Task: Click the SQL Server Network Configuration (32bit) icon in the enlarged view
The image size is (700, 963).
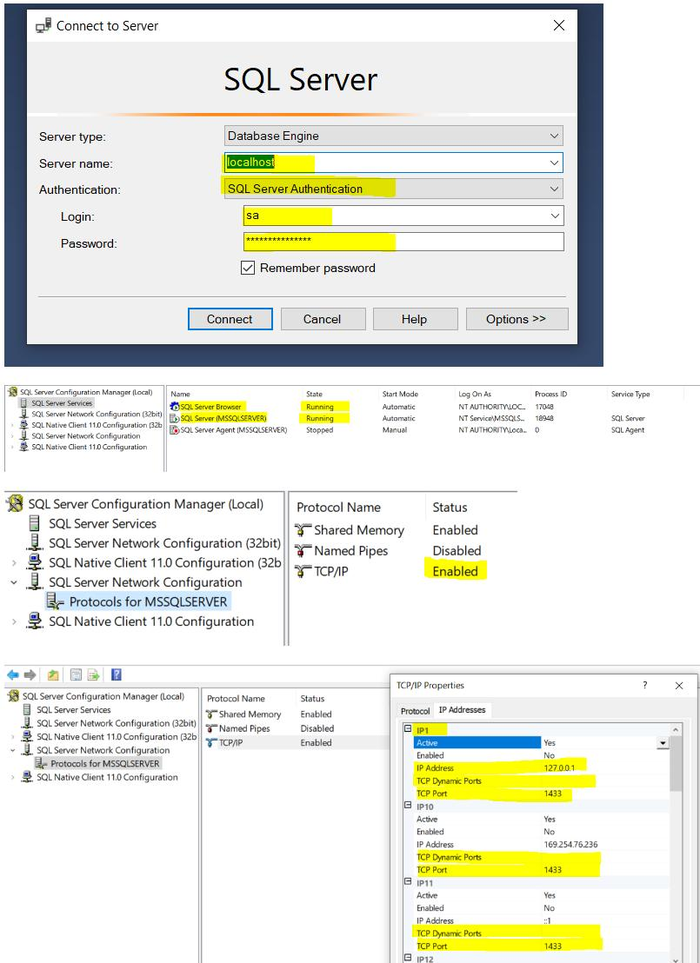Action: tap(35, 542)
